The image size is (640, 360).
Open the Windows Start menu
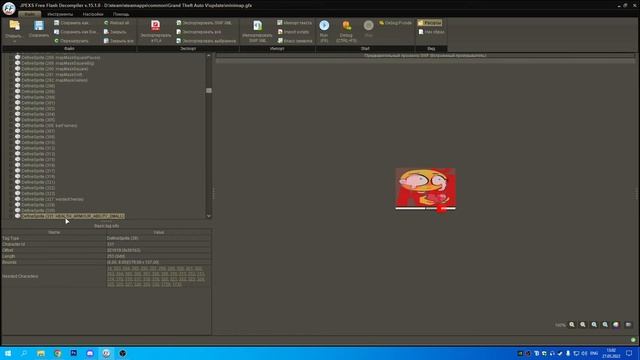pyautogui.click(x=7, y=353)
